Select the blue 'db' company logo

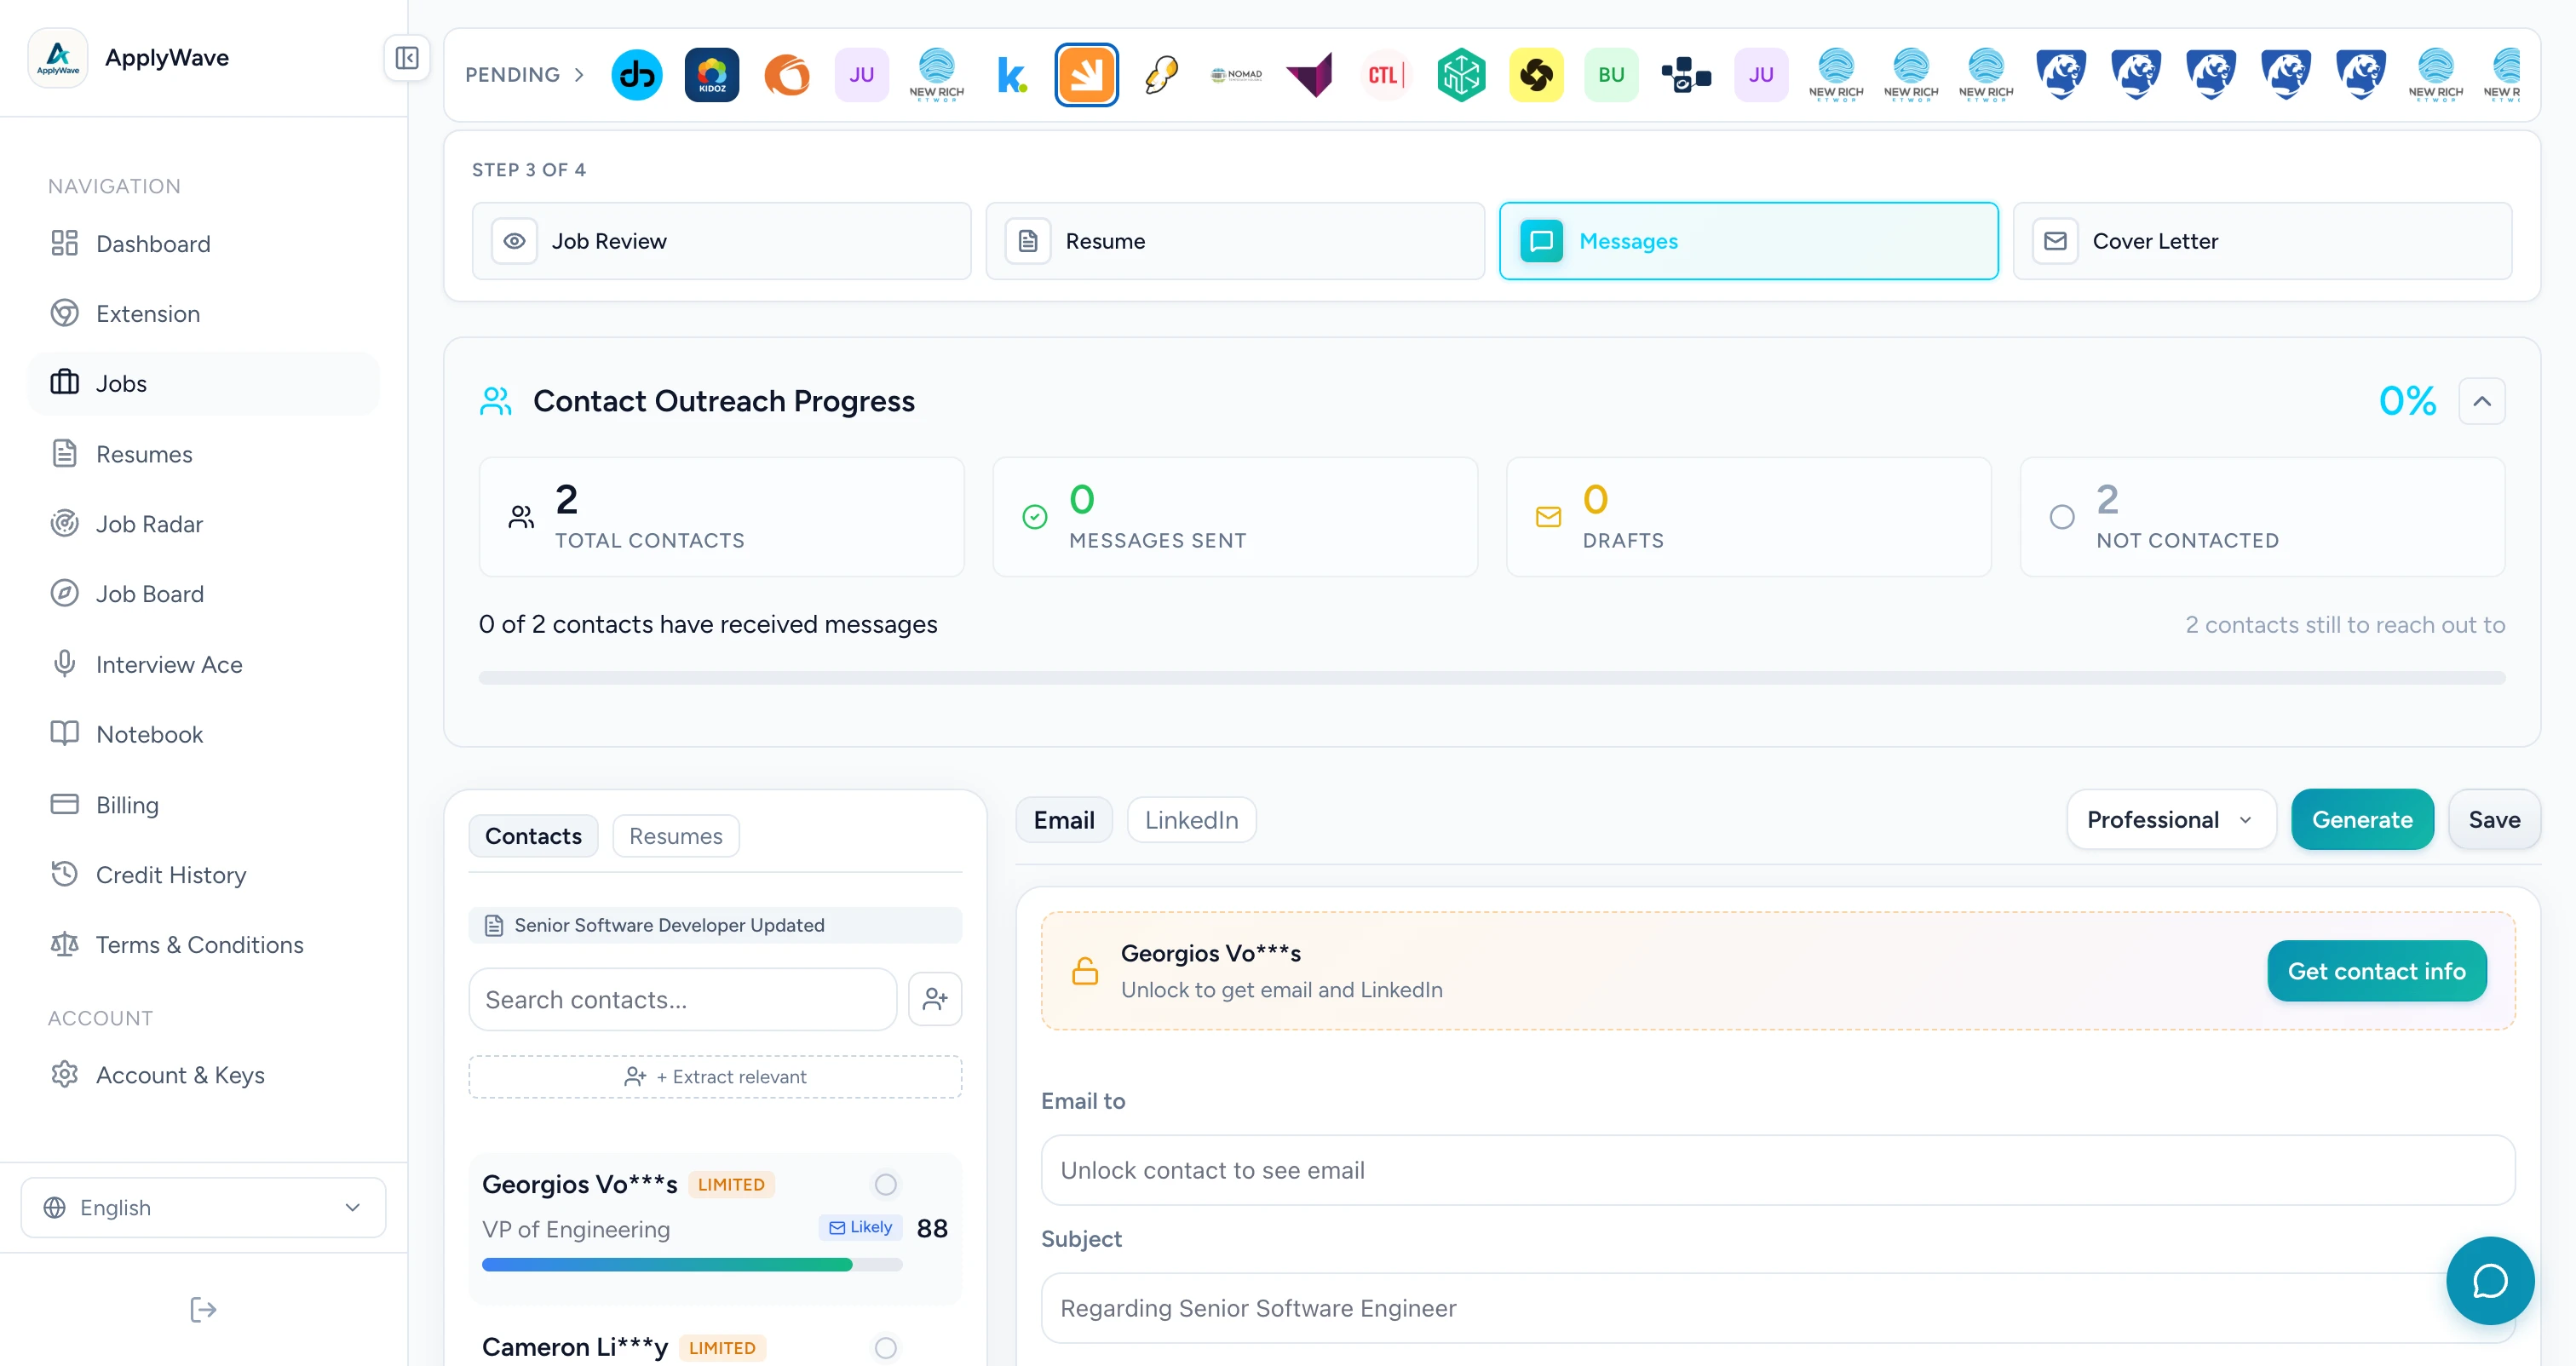637,75
